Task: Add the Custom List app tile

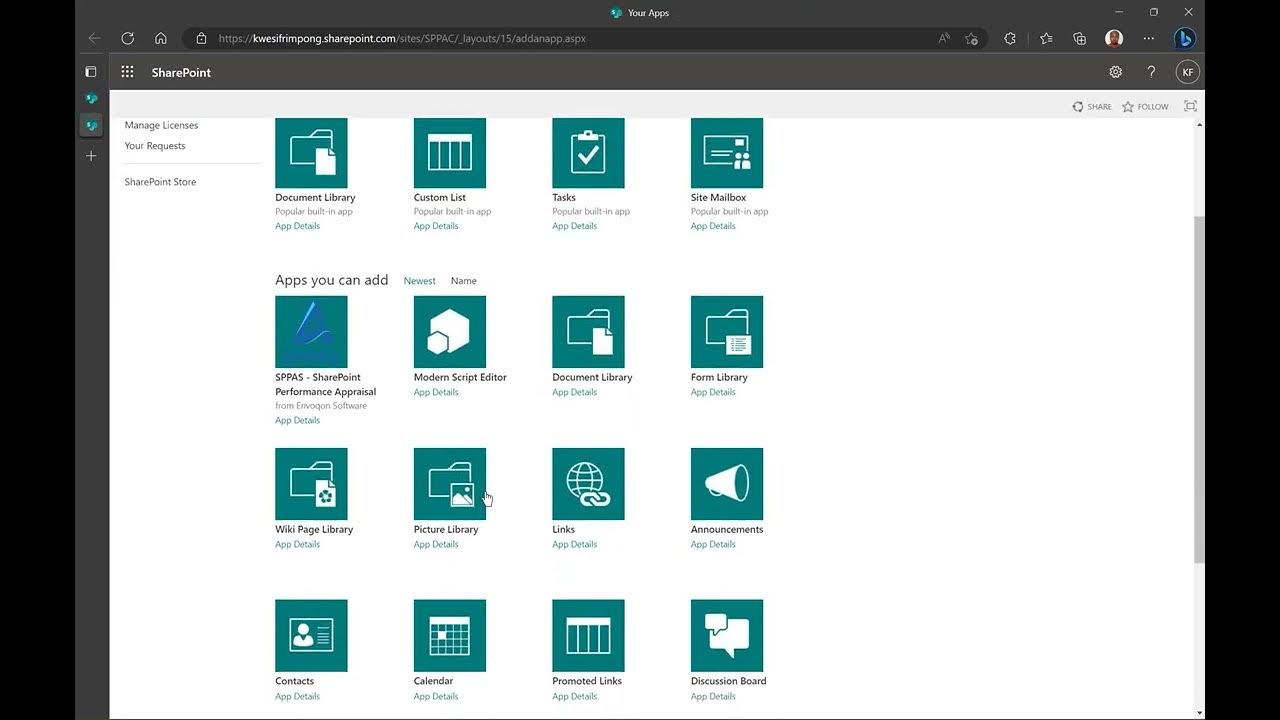Action: pos(450,153)
